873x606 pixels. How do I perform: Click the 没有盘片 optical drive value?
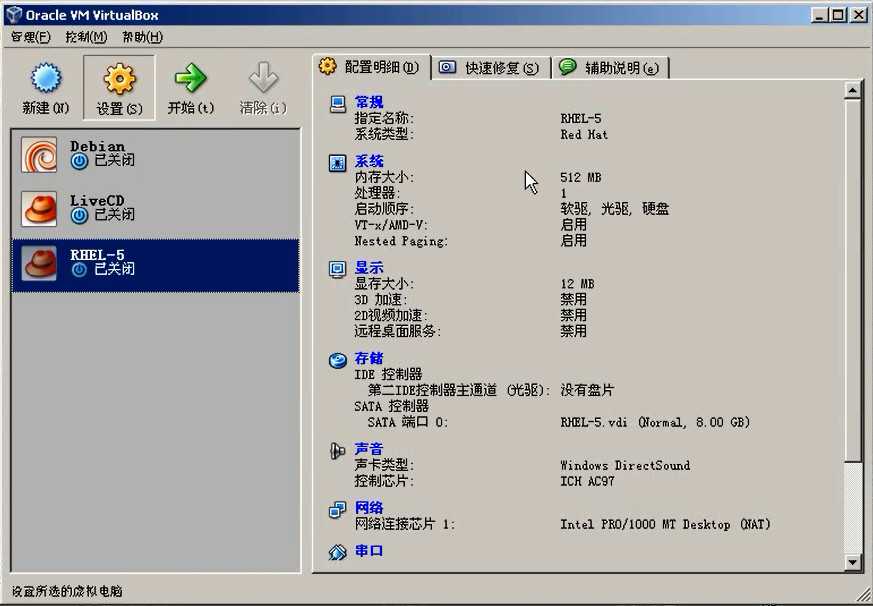tap(587, 390)
